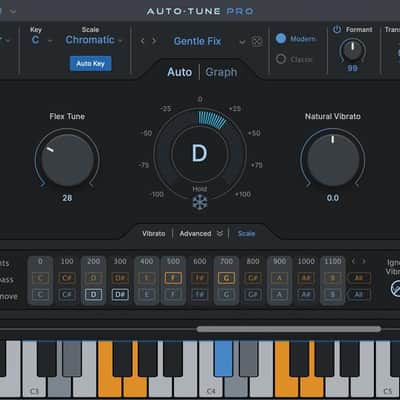Viewport: 400px width, 400px height.
Task: Expand the Gentle Fix preset list chevron
Action: (242, 42)
